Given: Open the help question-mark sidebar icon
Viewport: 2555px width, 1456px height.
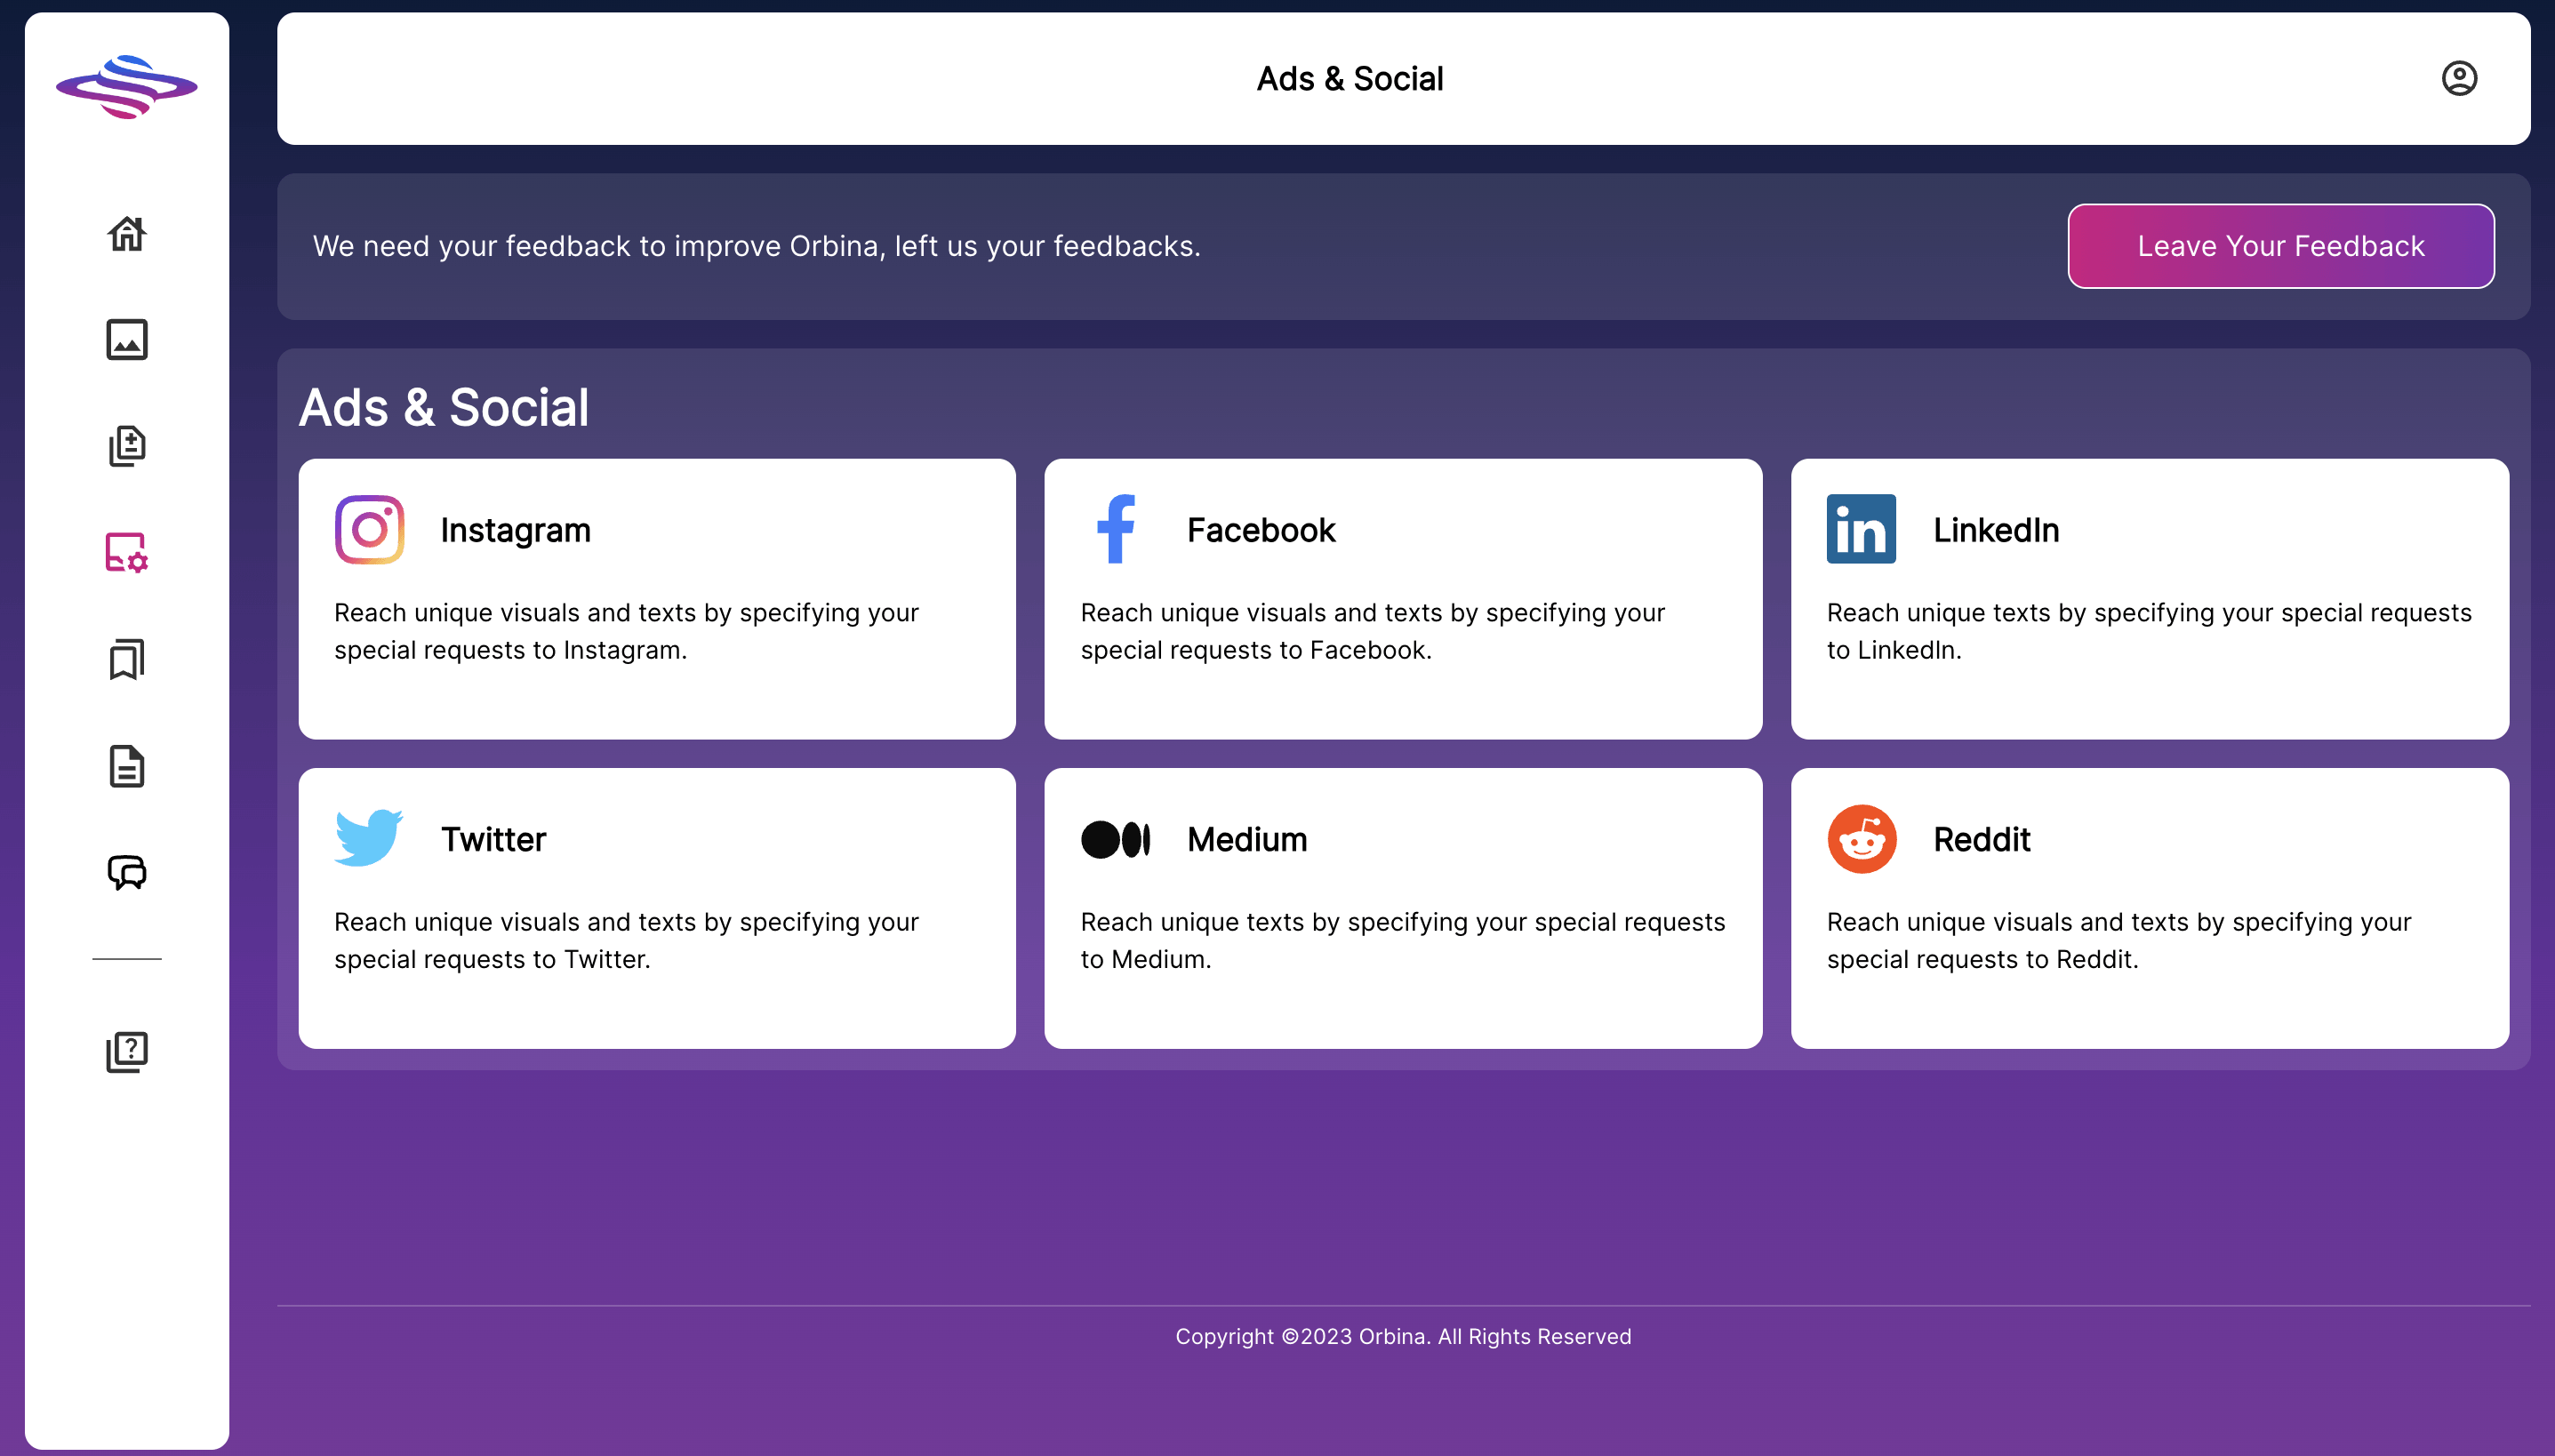Looking at the screenshot, I should point(127,1052).
